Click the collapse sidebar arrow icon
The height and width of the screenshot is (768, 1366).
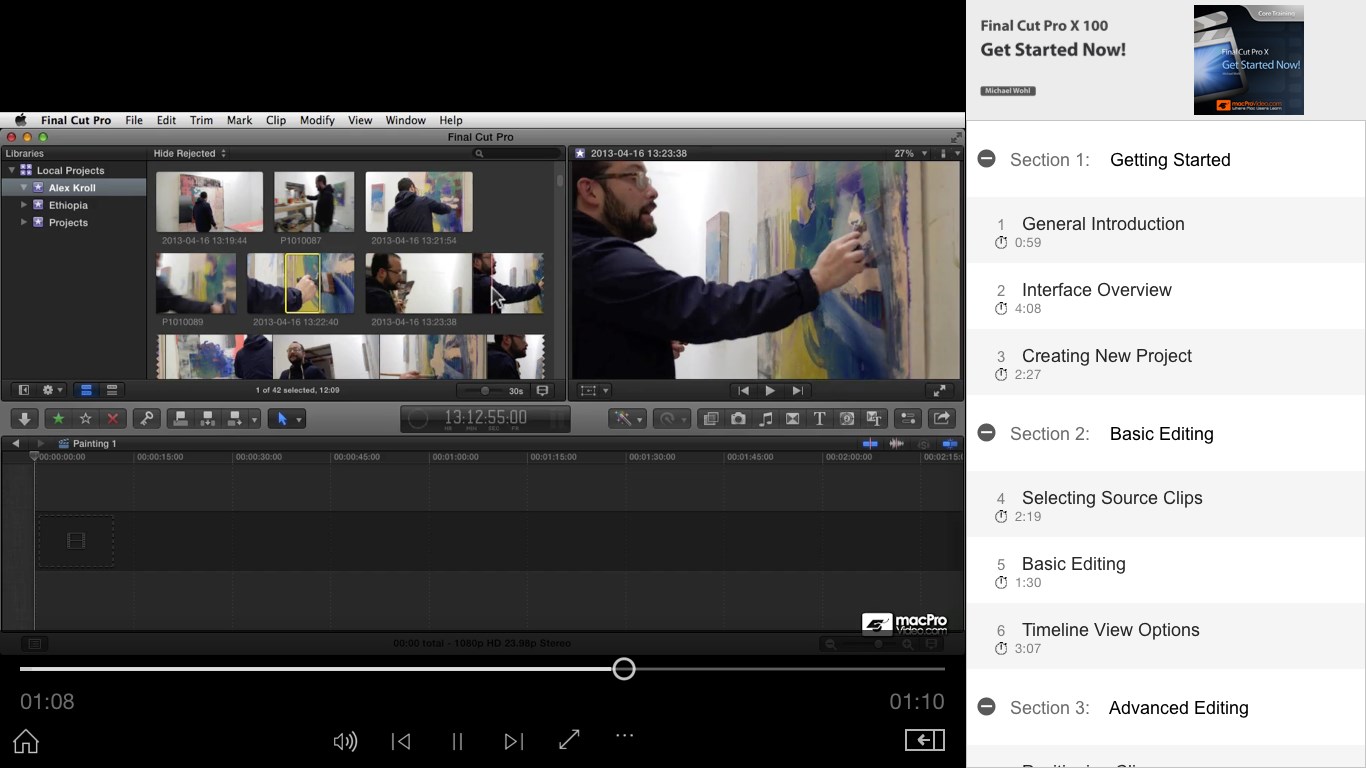[x=925, y=740]
